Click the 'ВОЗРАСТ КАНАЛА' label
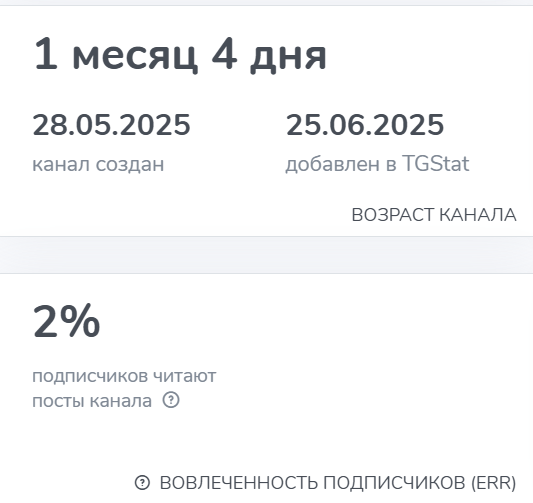533x503 pixels. pos(434,215)
